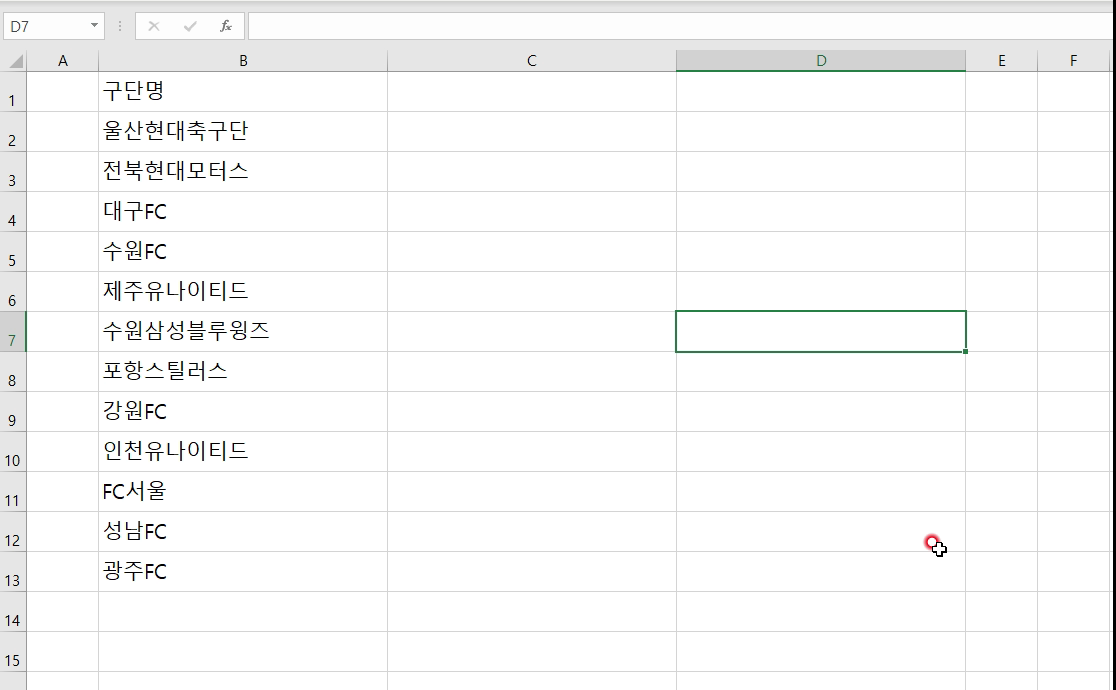Select row 9 header
1116x690 pixels.
click(13, 412)
